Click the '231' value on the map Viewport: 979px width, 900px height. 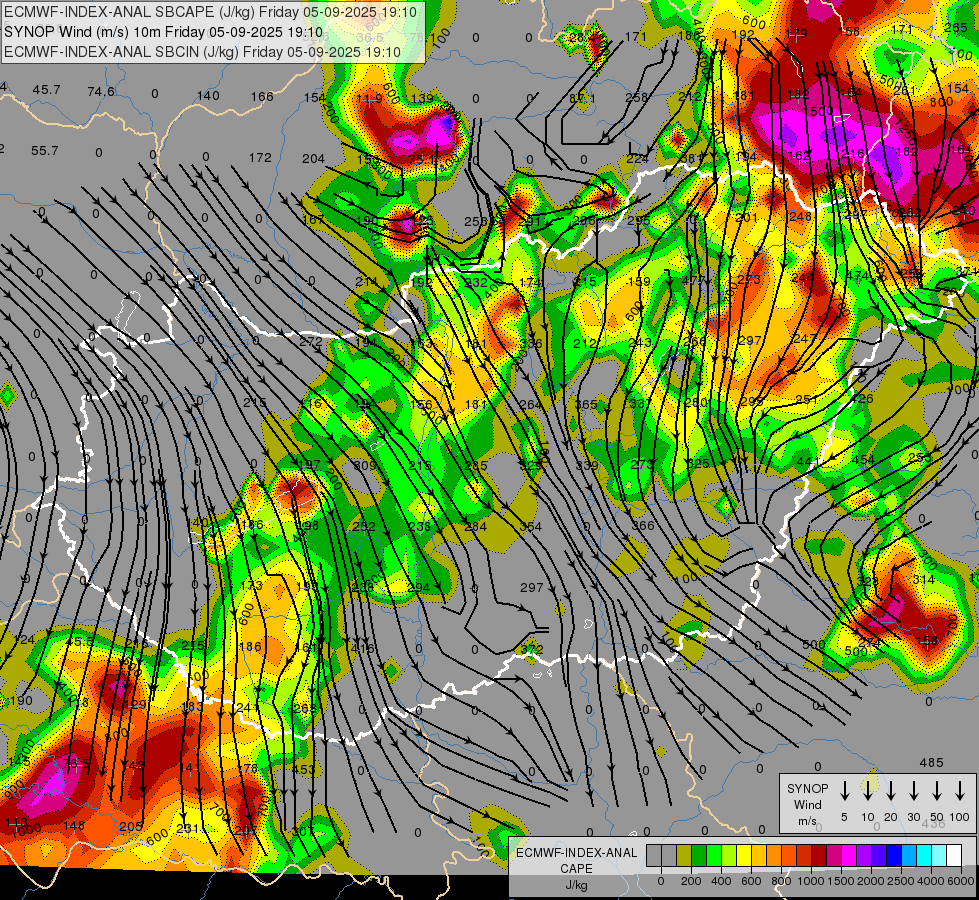tap(187, 828)
